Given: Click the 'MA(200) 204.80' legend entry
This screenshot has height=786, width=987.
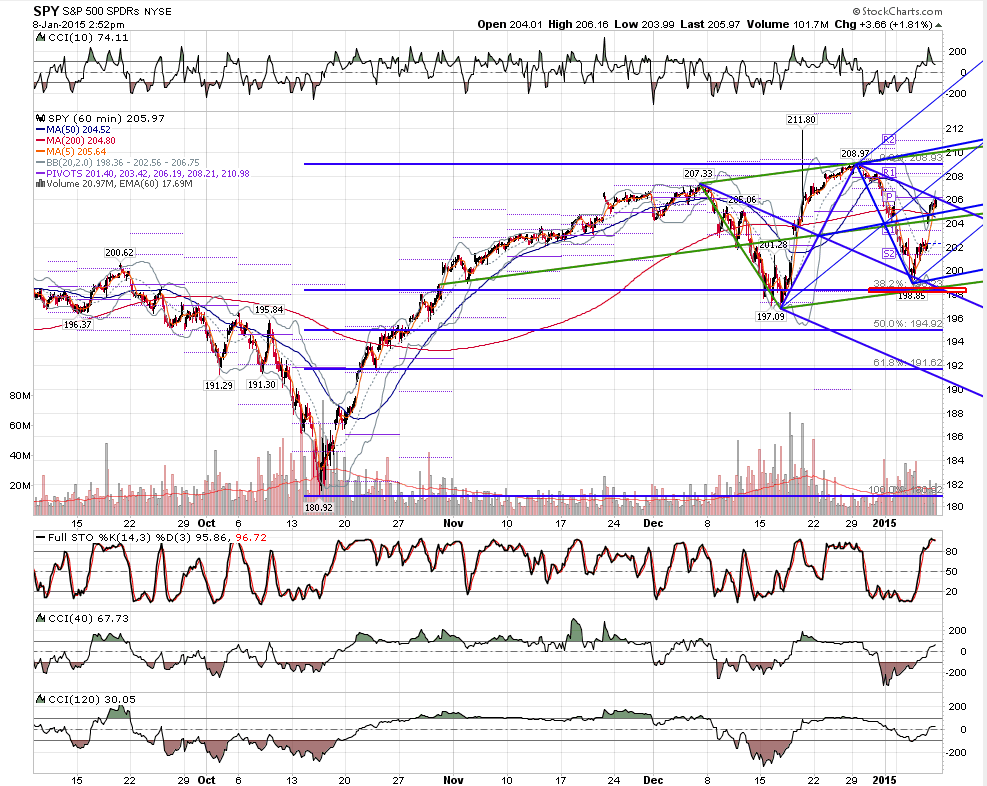Looking at the screenshot, I should pos(81,141).
